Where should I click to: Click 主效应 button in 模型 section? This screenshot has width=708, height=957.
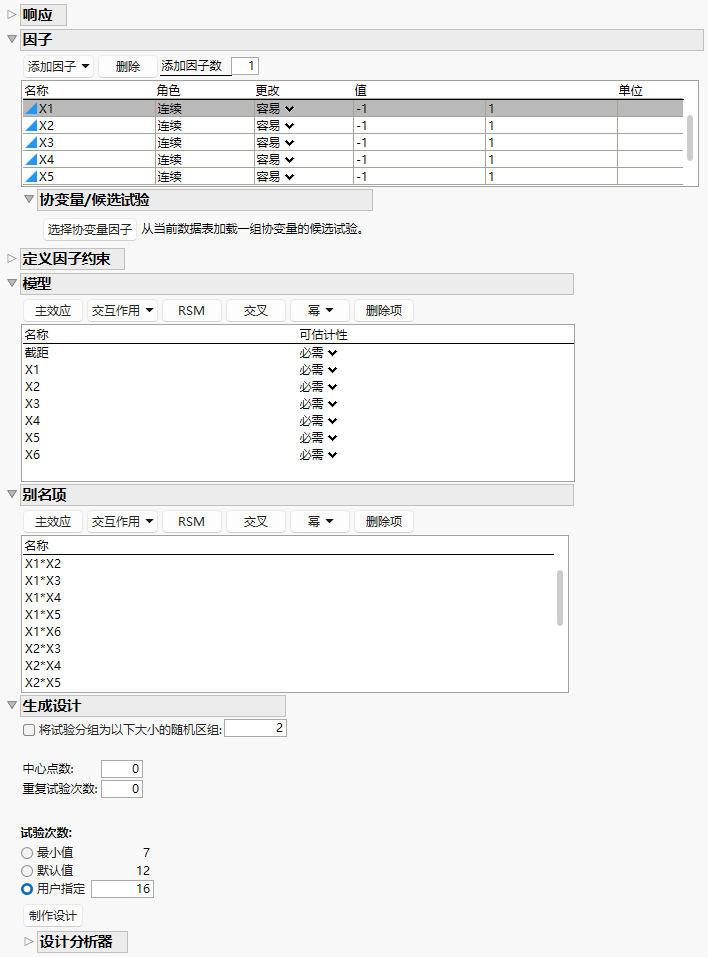tap(52, 311)
